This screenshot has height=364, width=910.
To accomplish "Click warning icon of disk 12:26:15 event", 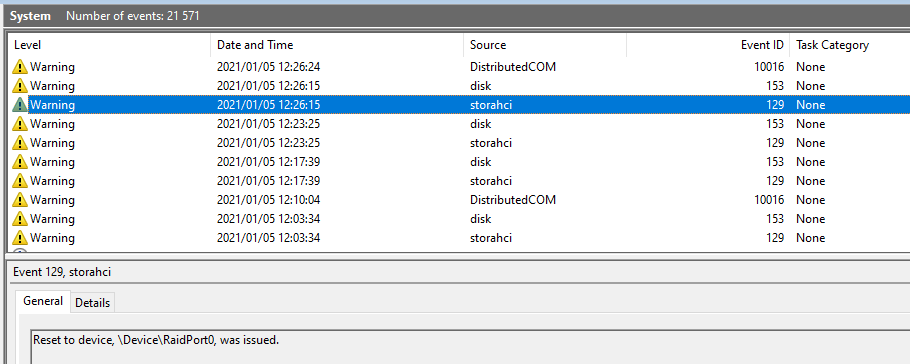I will [x=20, y=86].
